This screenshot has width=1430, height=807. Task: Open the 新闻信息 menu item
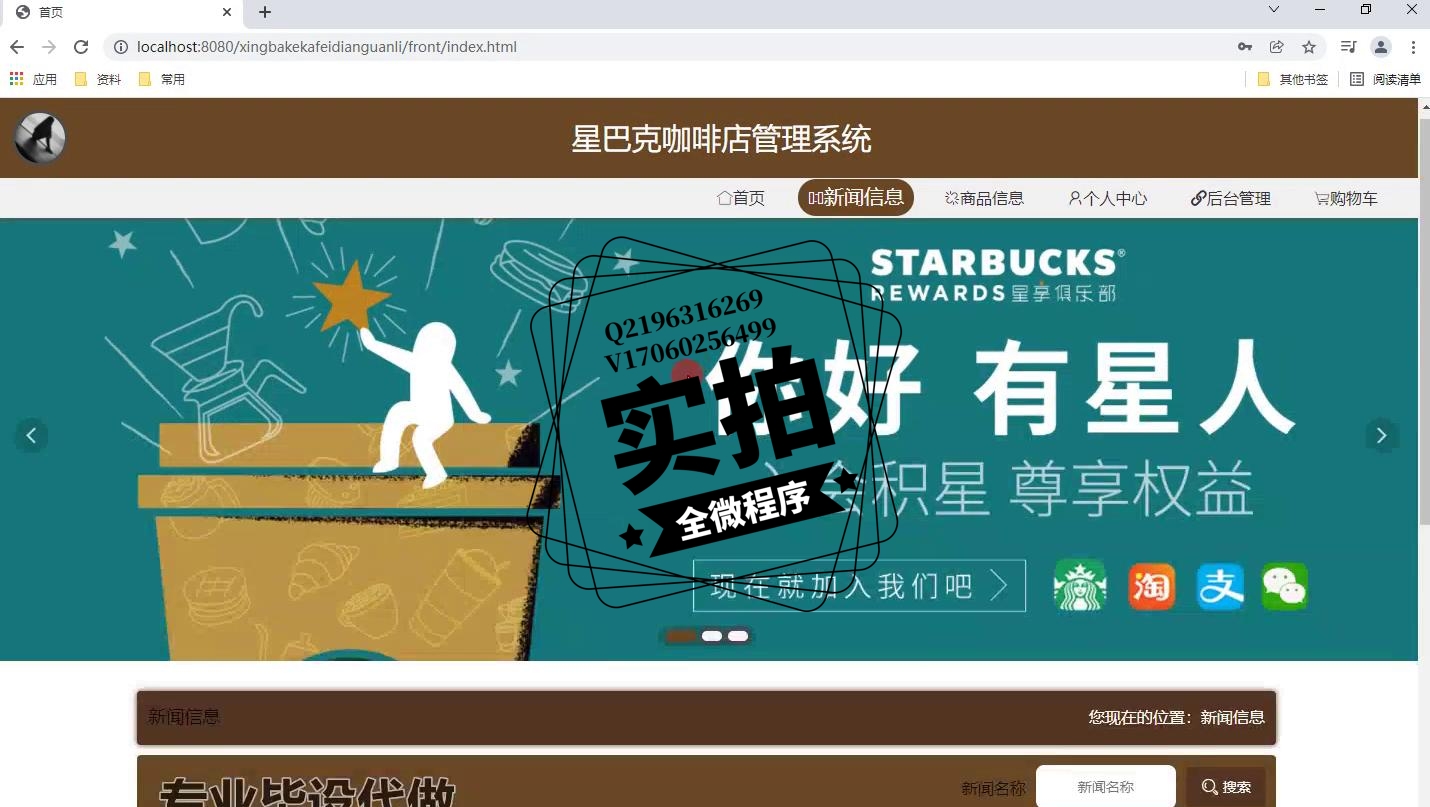(856, 197)
